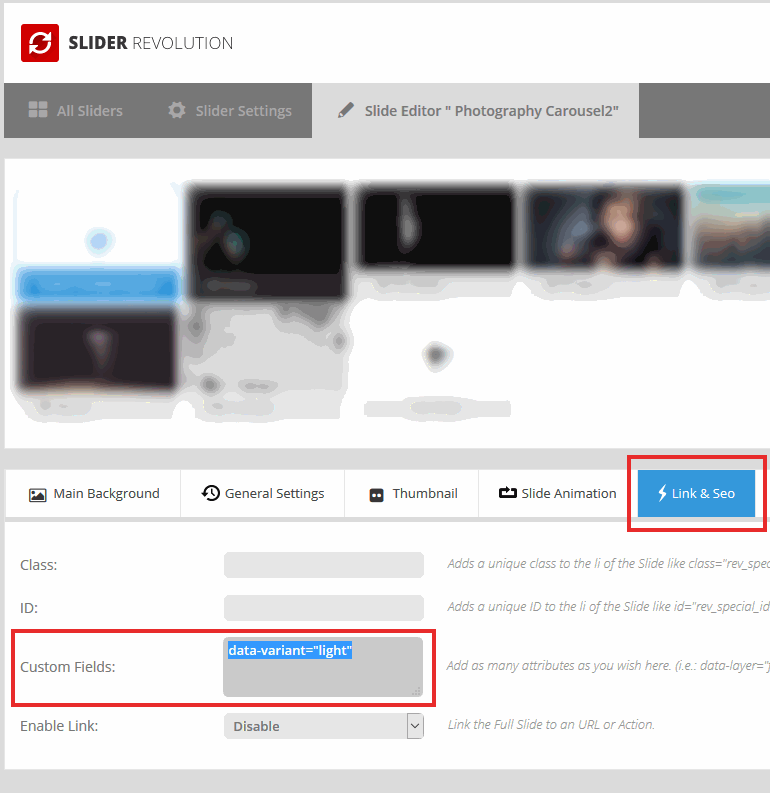
Task: Click the Slider Settings gear icon
Action: [177, 110]
